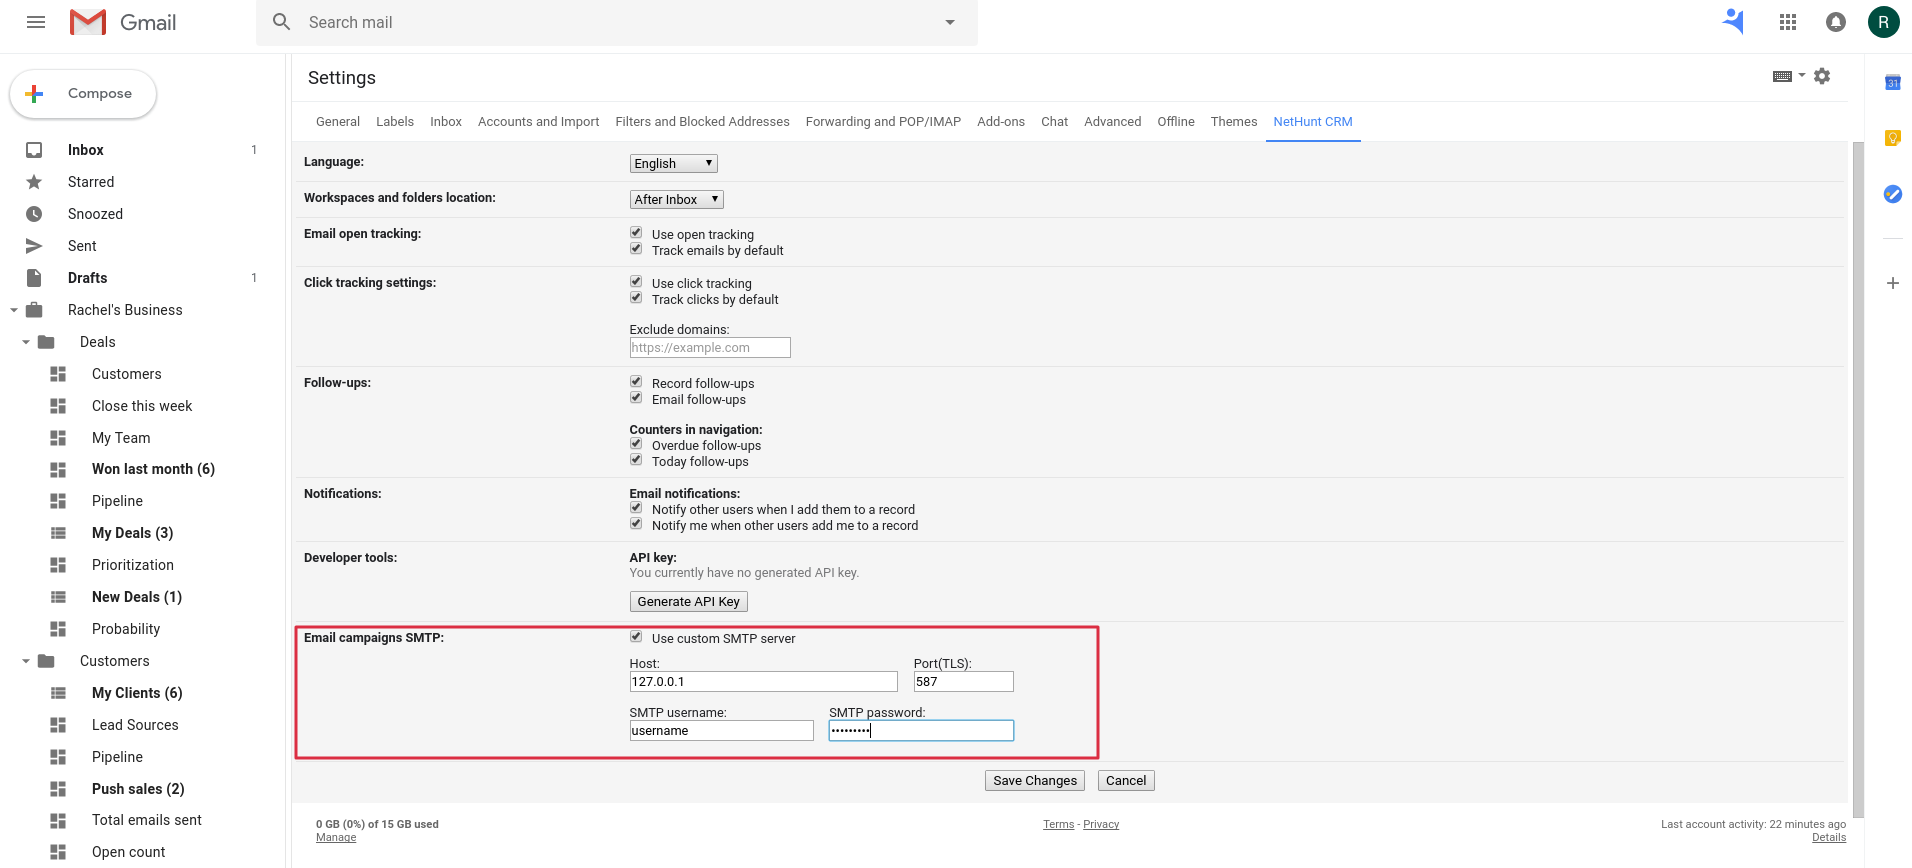The width and height of the screenshot is (1912, 868).
Task: Click the Starred star icon
Action: [x=34, y=182]
